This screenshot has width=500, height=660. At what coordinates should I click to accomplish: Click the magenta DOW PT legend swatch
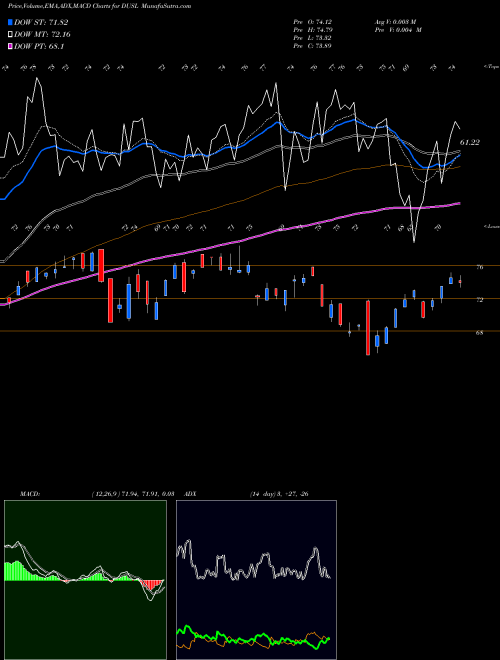[x=11, y=46]
